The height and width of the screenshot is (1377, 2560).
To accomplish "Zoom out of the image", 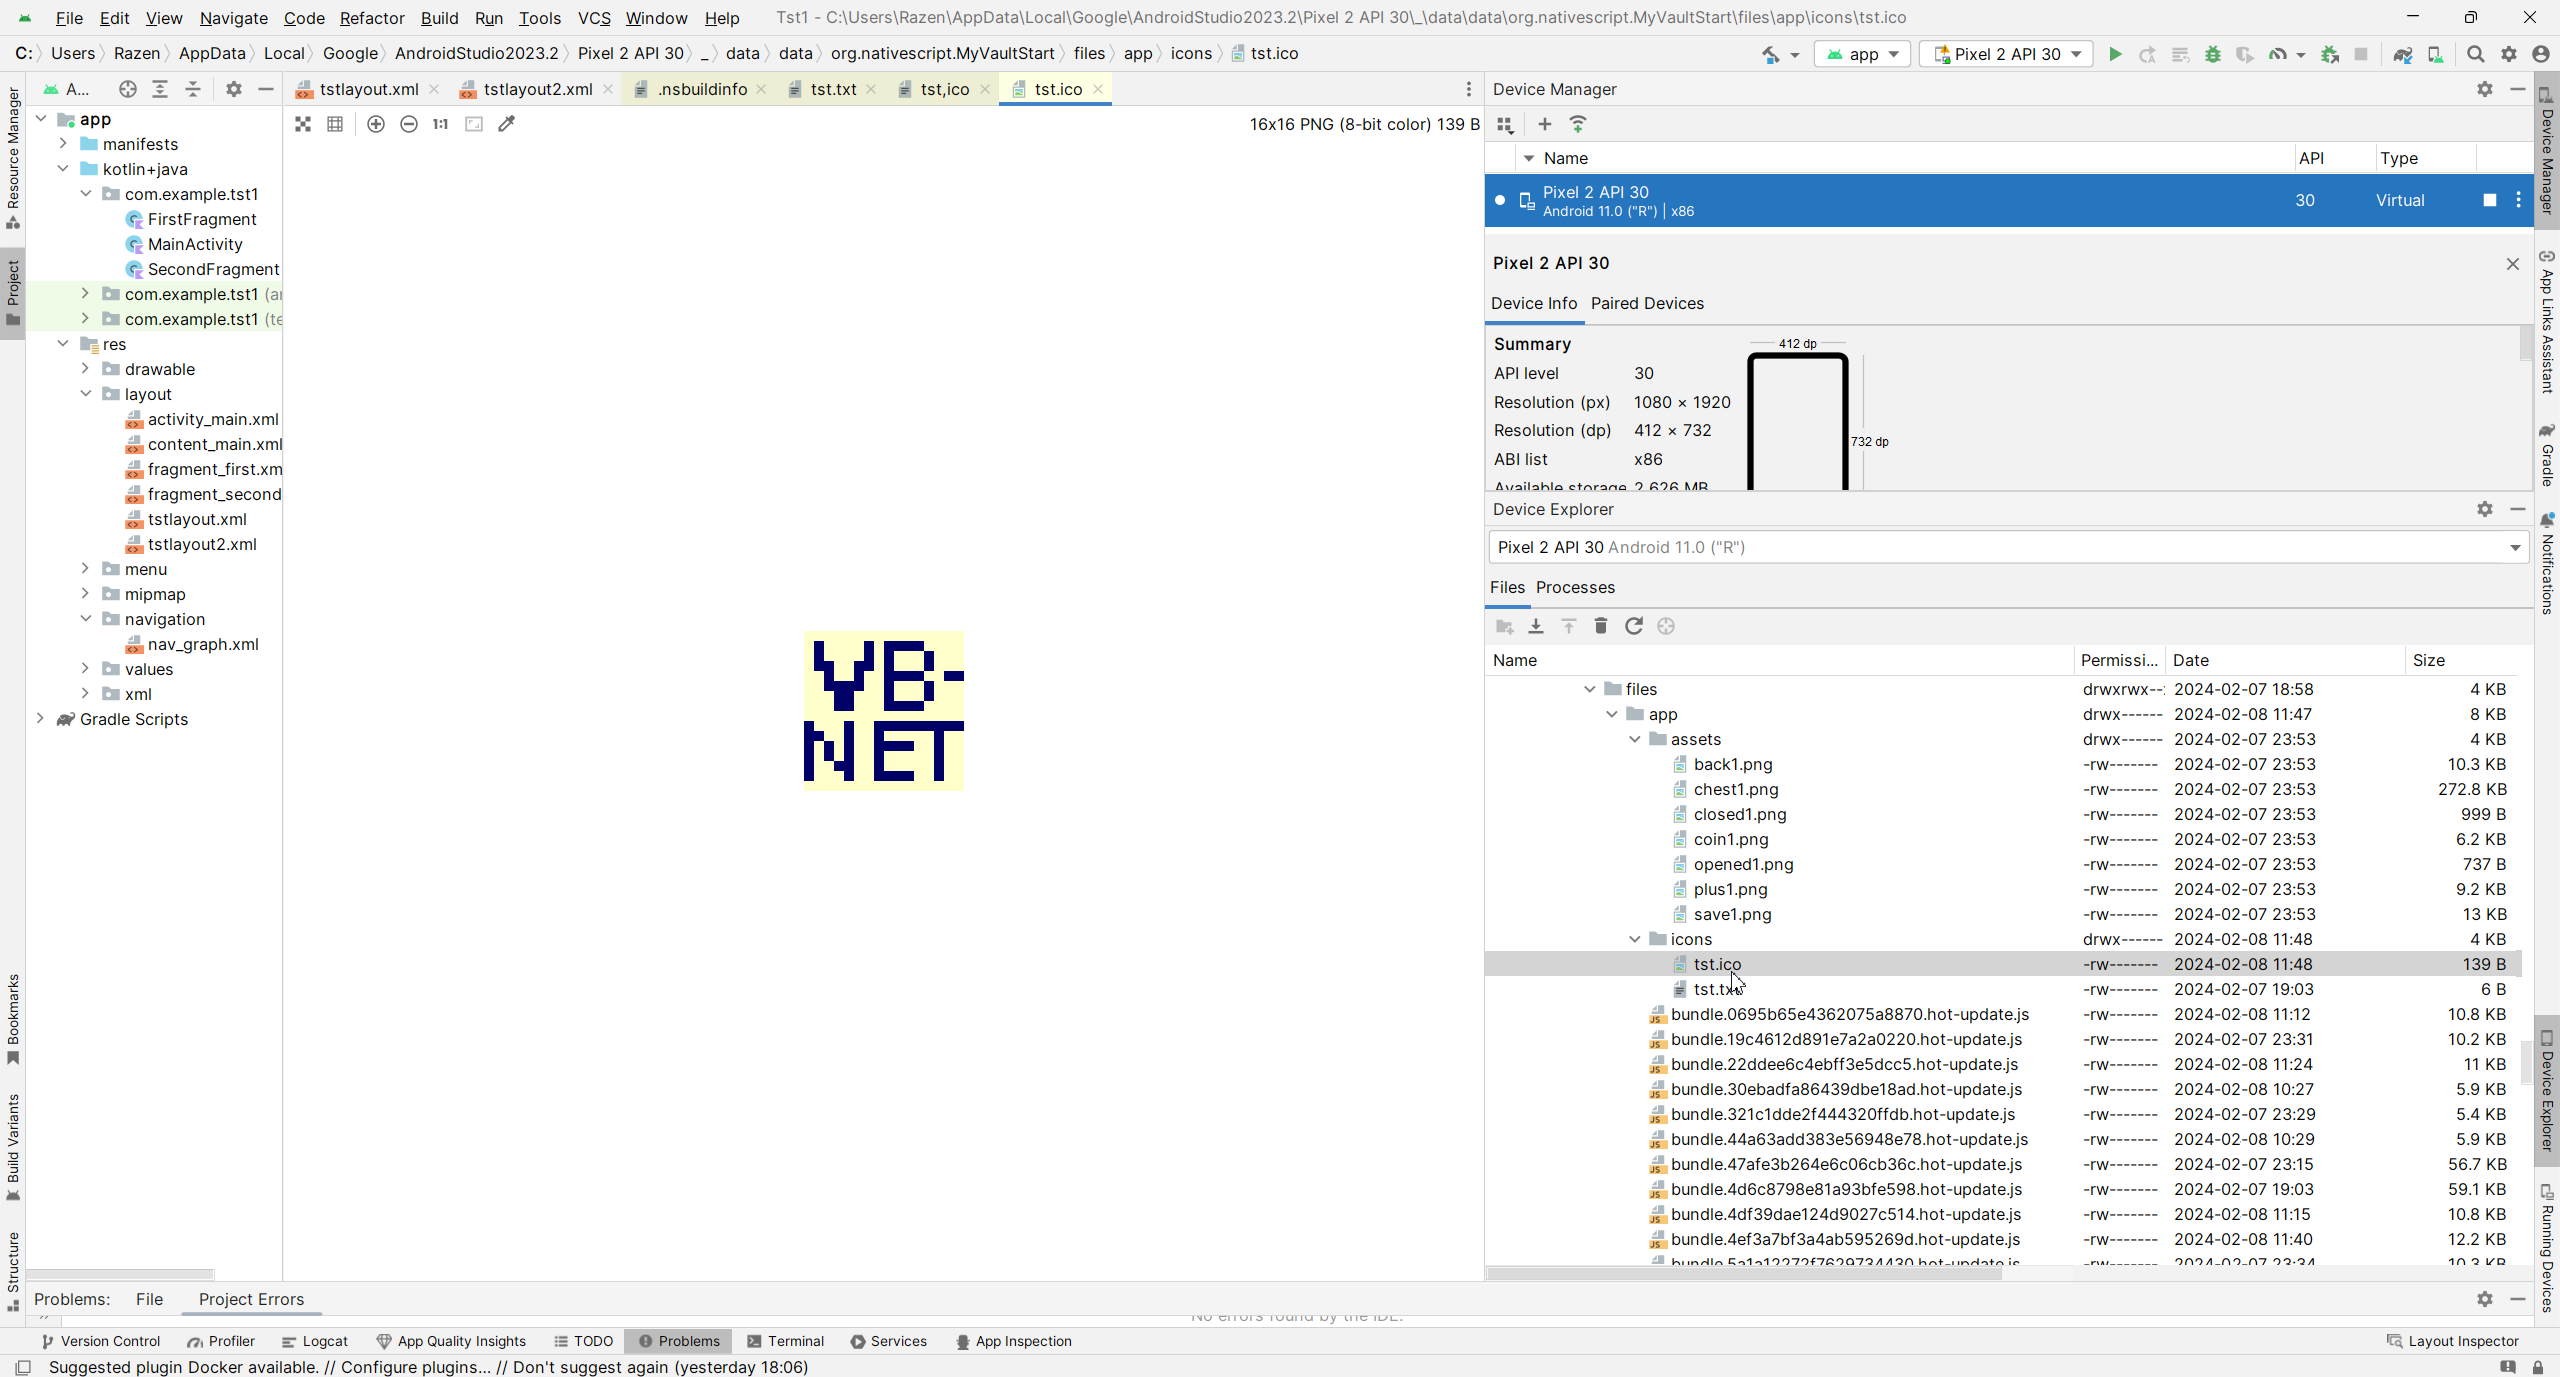I will [x=409, y=124].
